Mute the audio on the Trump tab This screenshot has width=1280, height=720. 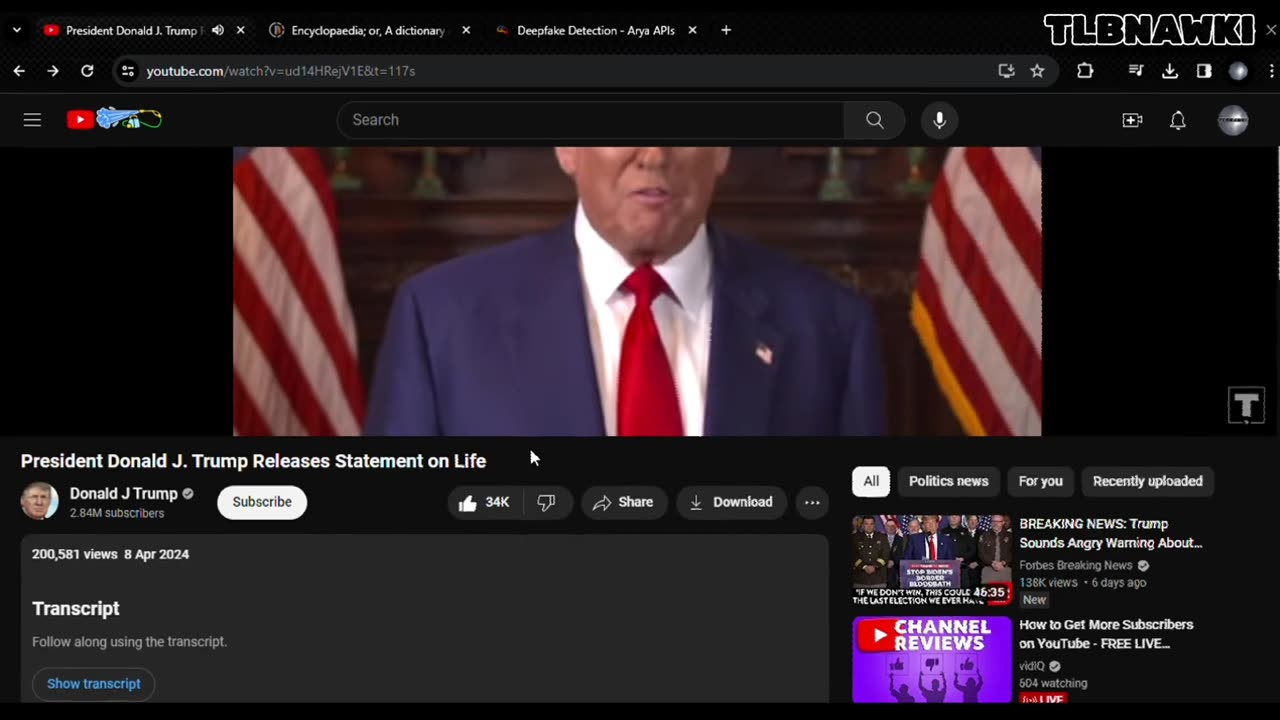click(218, 30)
